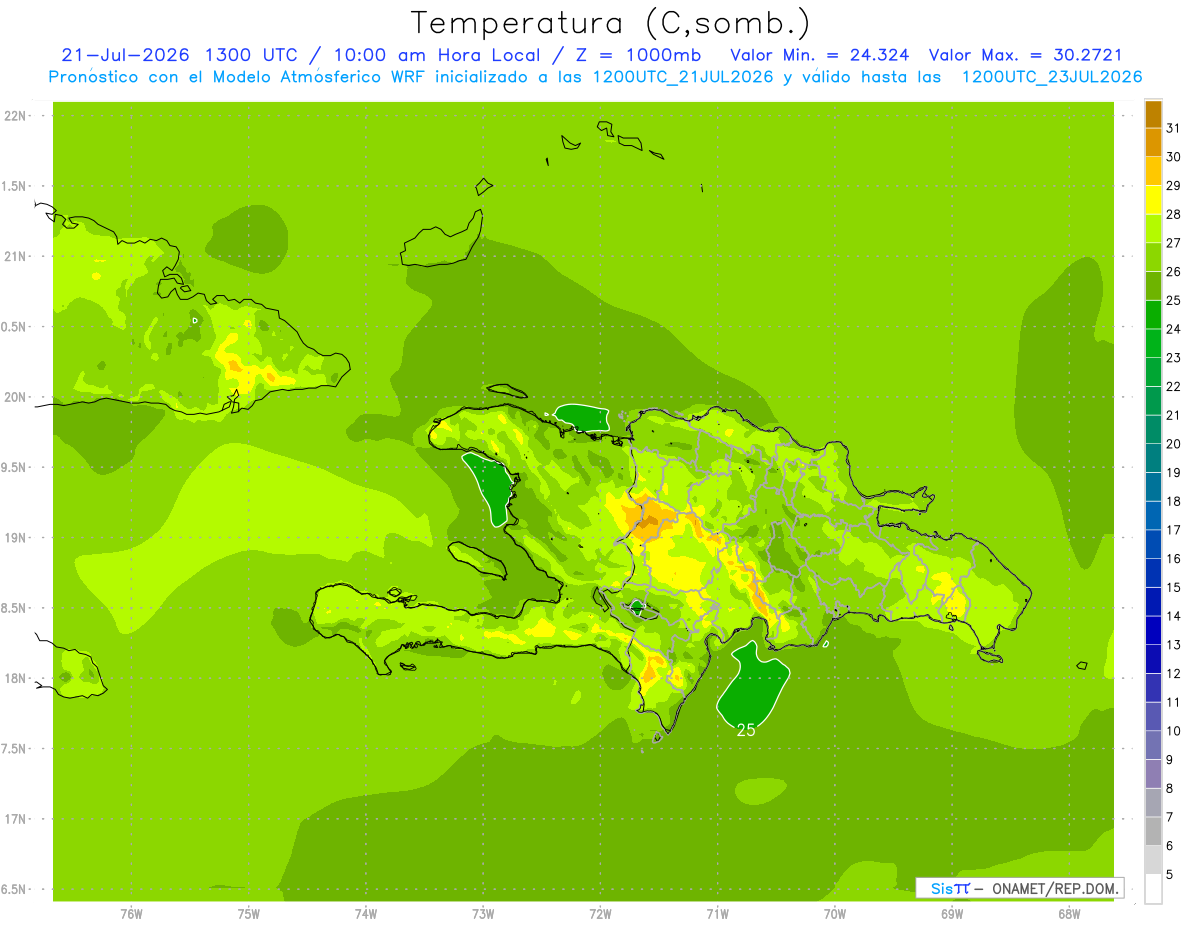
Task: Click the "68W" longitude axis label
Action: pyautogui.click(x=1069, y=914)
